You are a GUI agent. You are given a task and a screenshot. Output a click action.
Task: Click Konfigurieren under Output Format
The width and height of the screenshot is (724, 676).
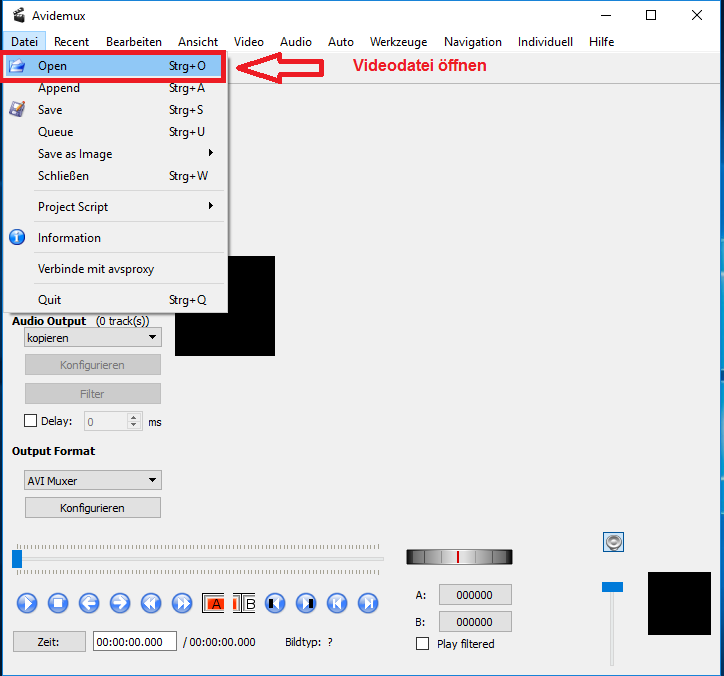click(x=93, y=508)
